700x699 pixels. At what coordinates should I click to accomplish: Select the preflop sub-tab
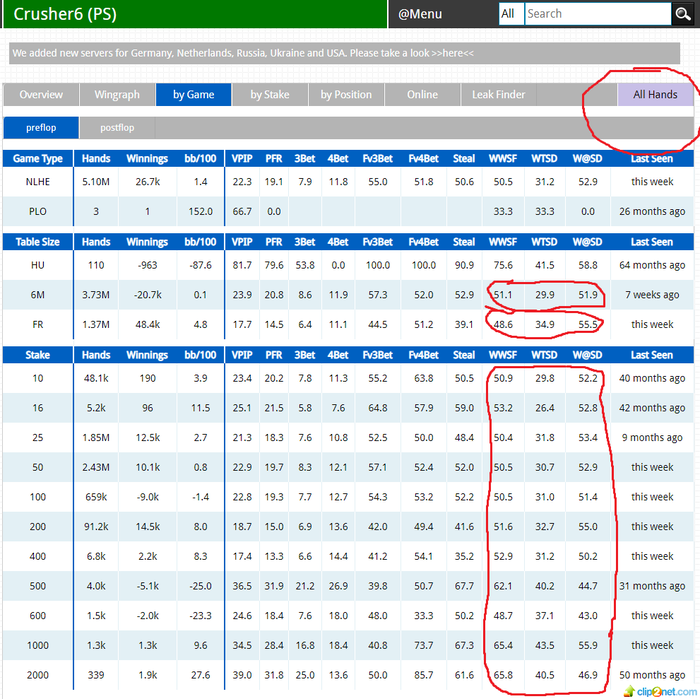41,128
